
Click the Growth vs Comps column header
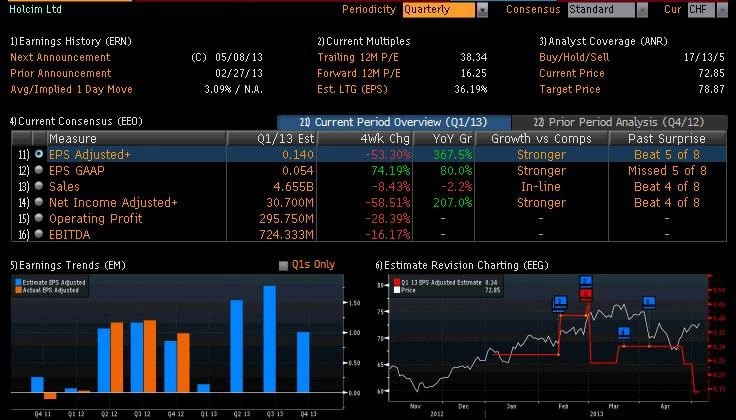(541, 138)
